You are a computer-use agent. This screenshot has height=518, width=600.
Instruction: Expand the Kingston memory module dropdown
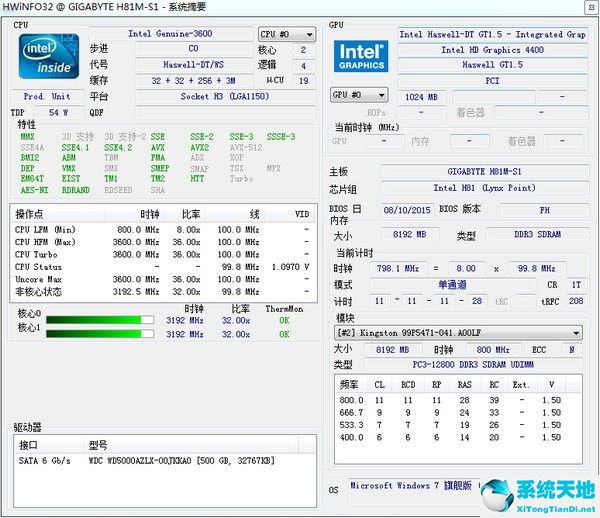click(x=458, y=333)
